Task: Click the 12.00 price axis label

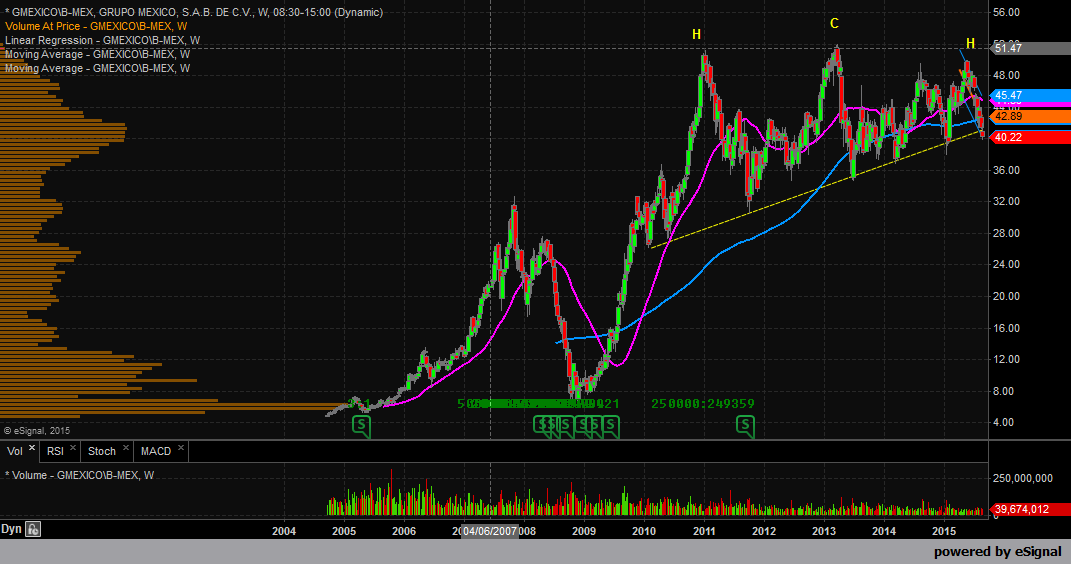Action: click(x=1007, y=359)
